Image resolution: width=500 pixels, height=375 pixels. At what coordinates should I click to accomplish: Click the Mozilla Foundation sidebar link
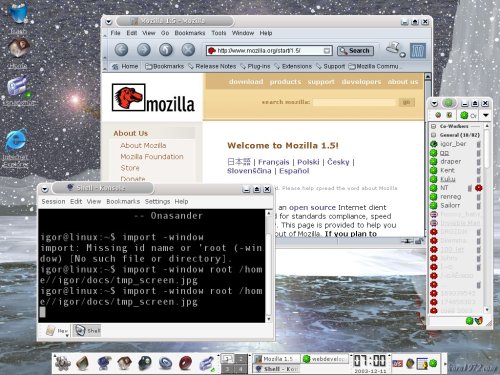(152, 157)
